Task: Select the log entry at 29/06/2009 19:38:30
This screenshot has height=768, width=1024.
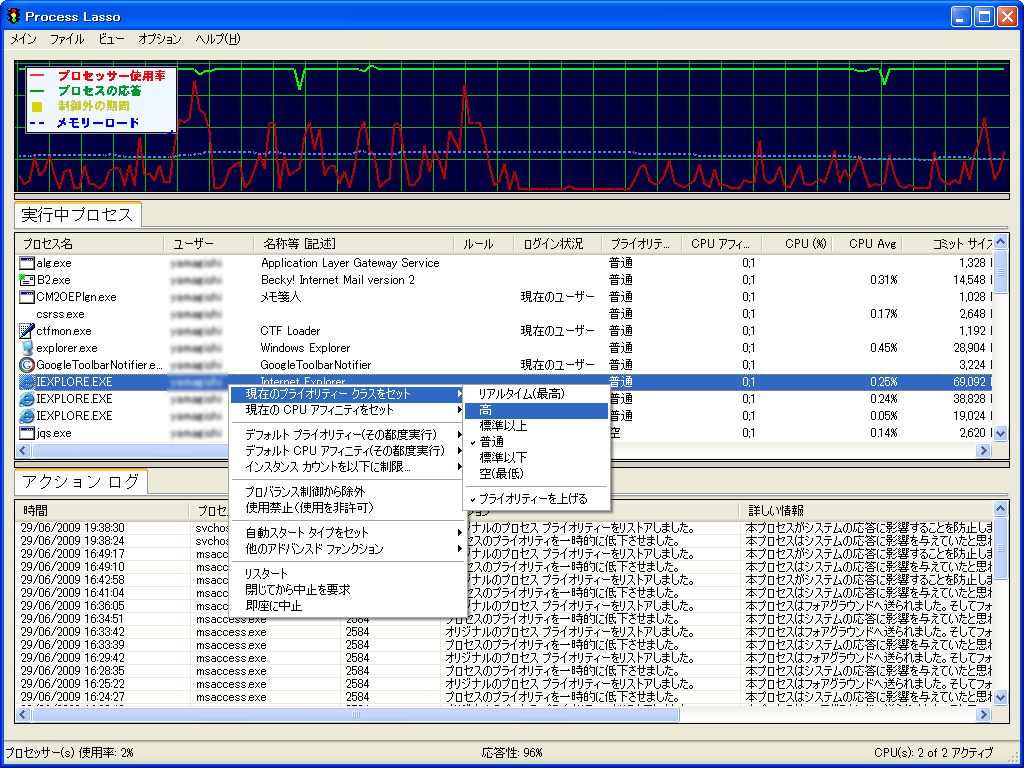Action: [x=504, y=528]
